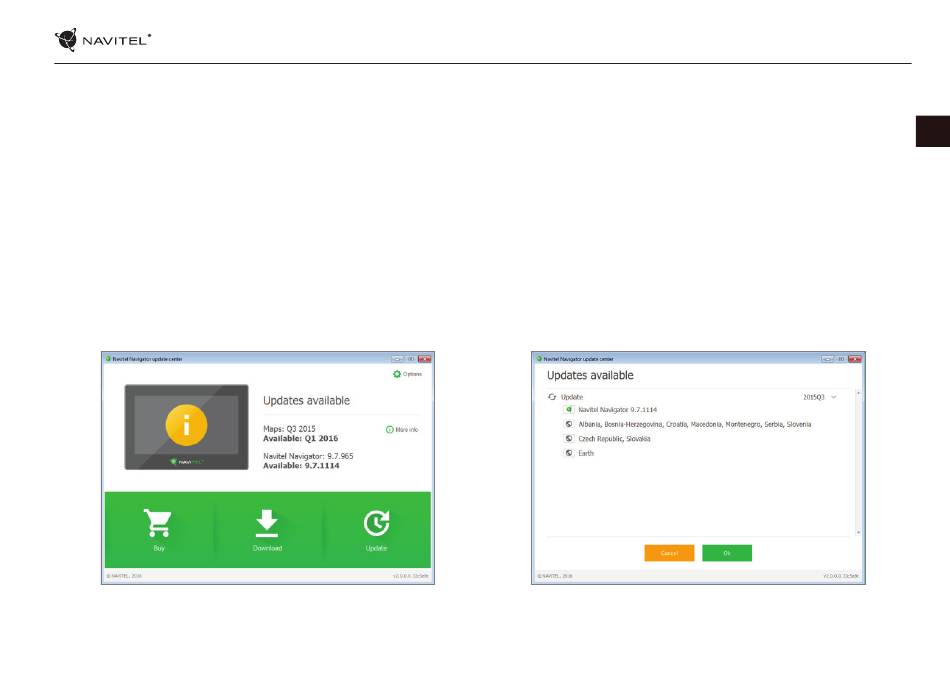The height and width of the screenshot is (673, 950).
Task: Select the Albania, Bosnia-Herzegovina, Croatia row text
Action: click(x=694, y=424)
